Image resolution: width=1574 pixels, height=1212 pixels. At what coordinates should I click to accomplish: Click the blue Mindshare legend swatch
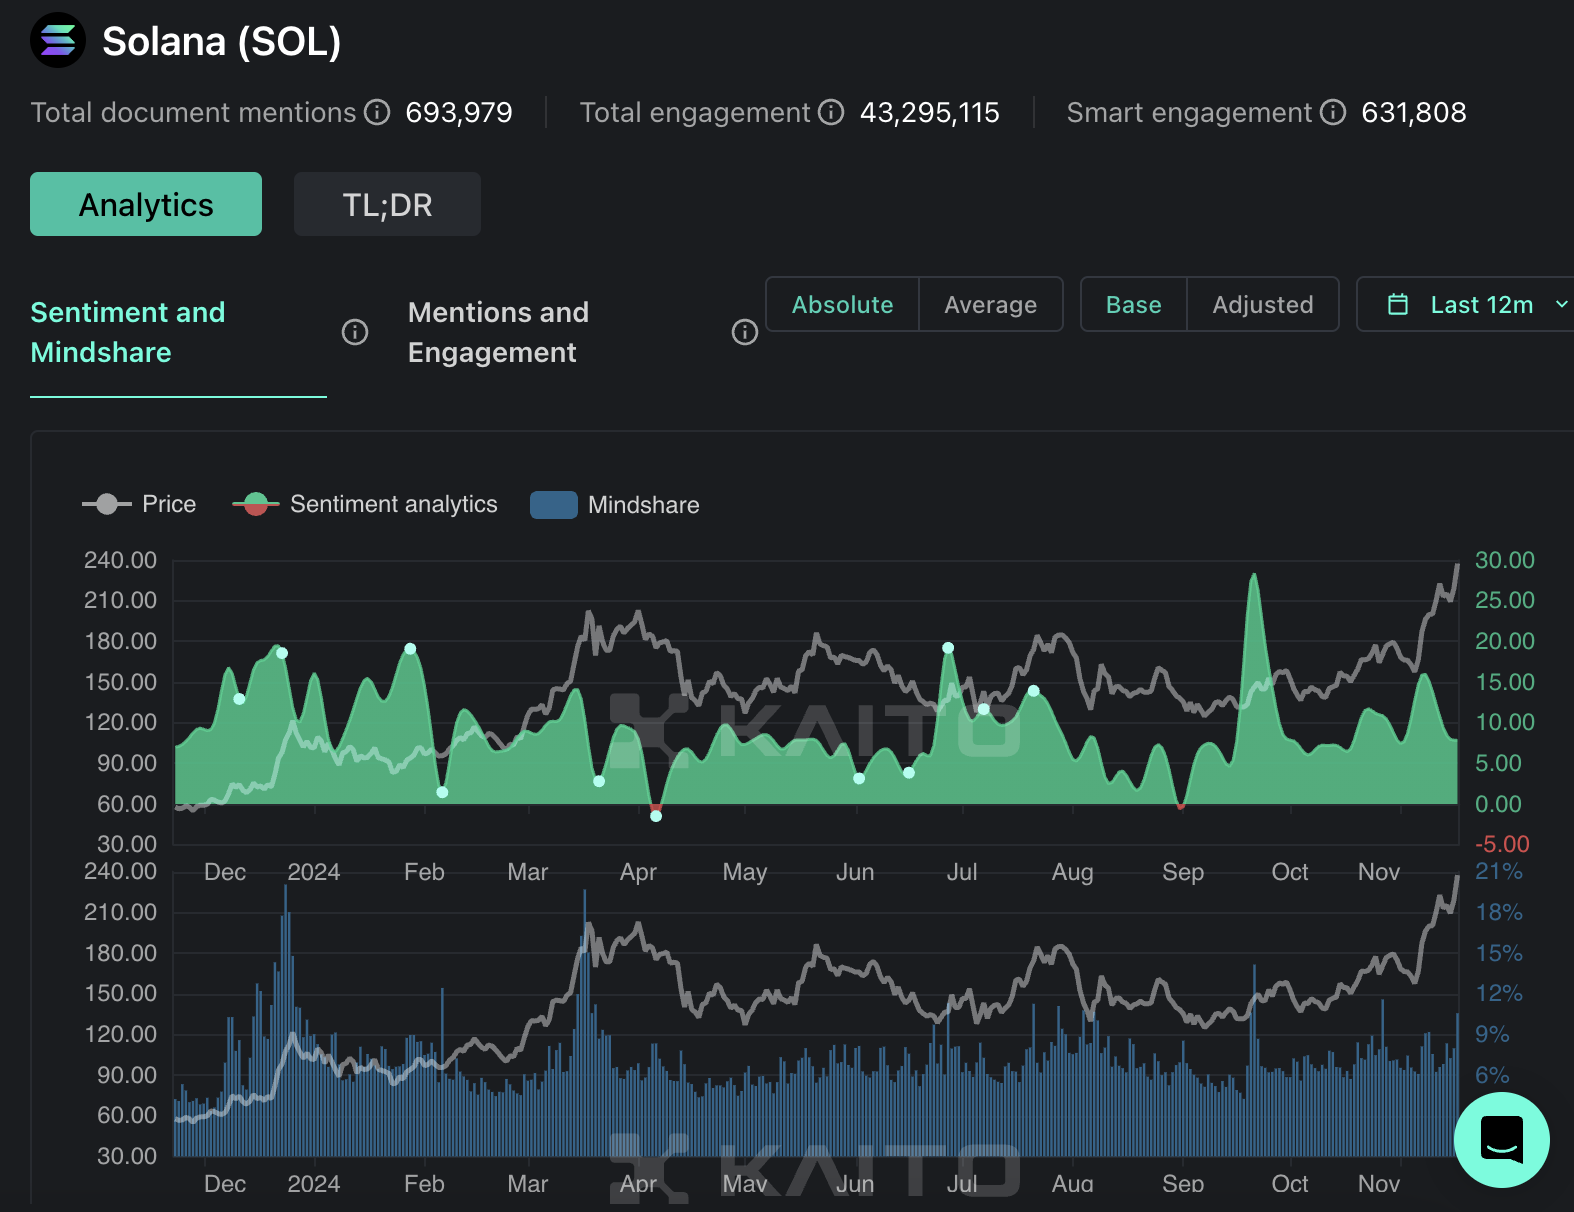554,505
